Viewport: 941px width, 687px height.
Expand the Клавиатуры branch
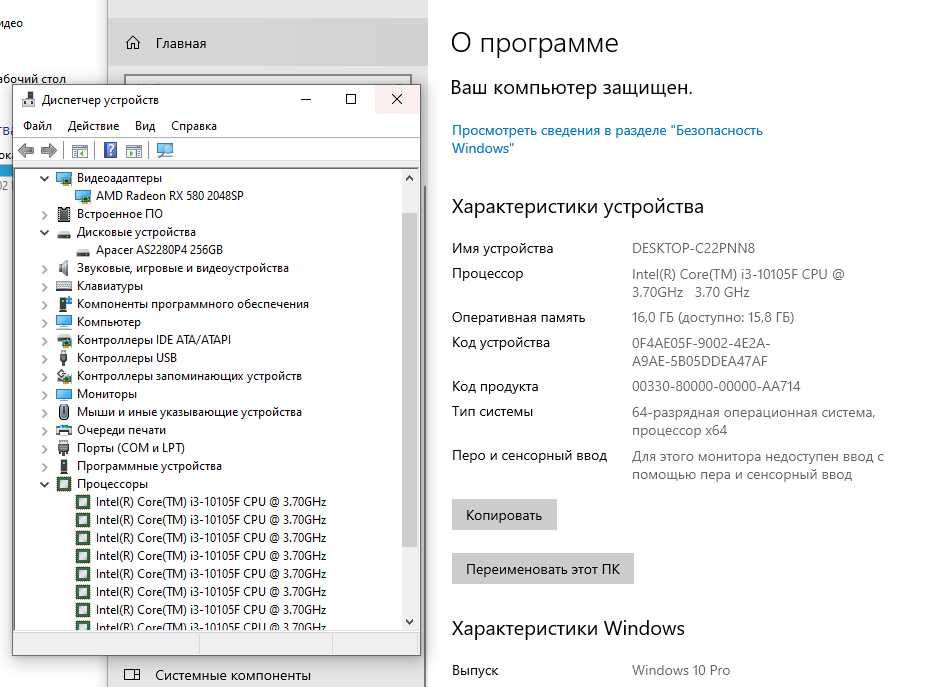pyautogui.click(x=44, y=287)
